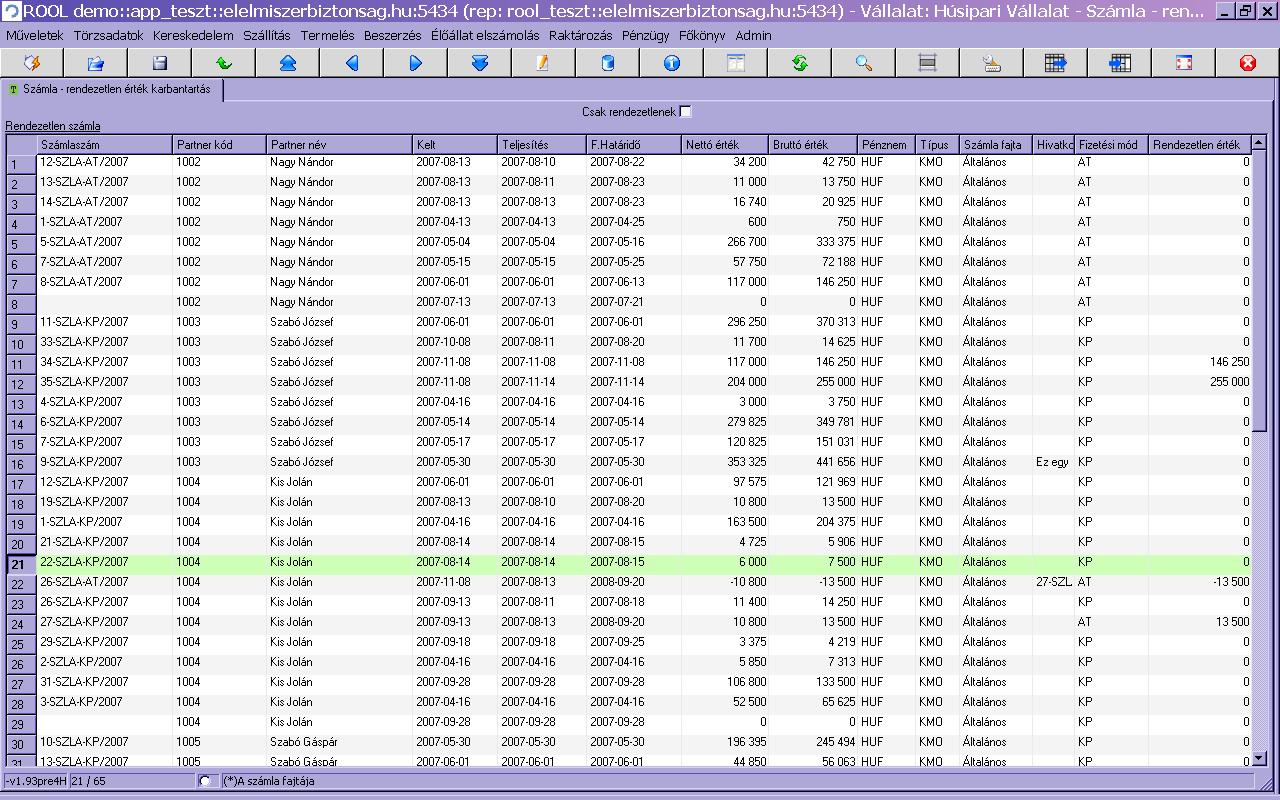This screenshot has height=800, width=1280.
Task: Select row 12 invoice 35-SZLA-KP/2007
Action: (x=84, y=382)
